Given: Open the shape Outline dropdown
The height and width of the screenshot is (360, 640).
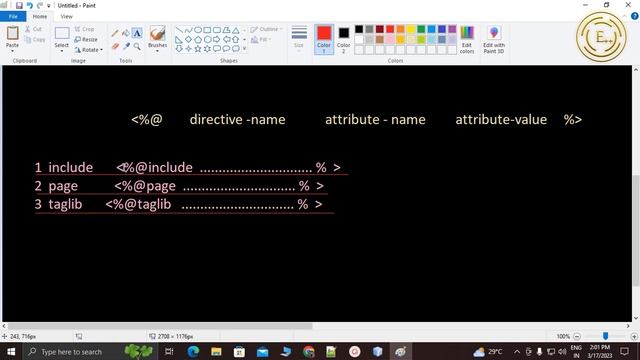Looking at the screenshot, I should 267,29.
